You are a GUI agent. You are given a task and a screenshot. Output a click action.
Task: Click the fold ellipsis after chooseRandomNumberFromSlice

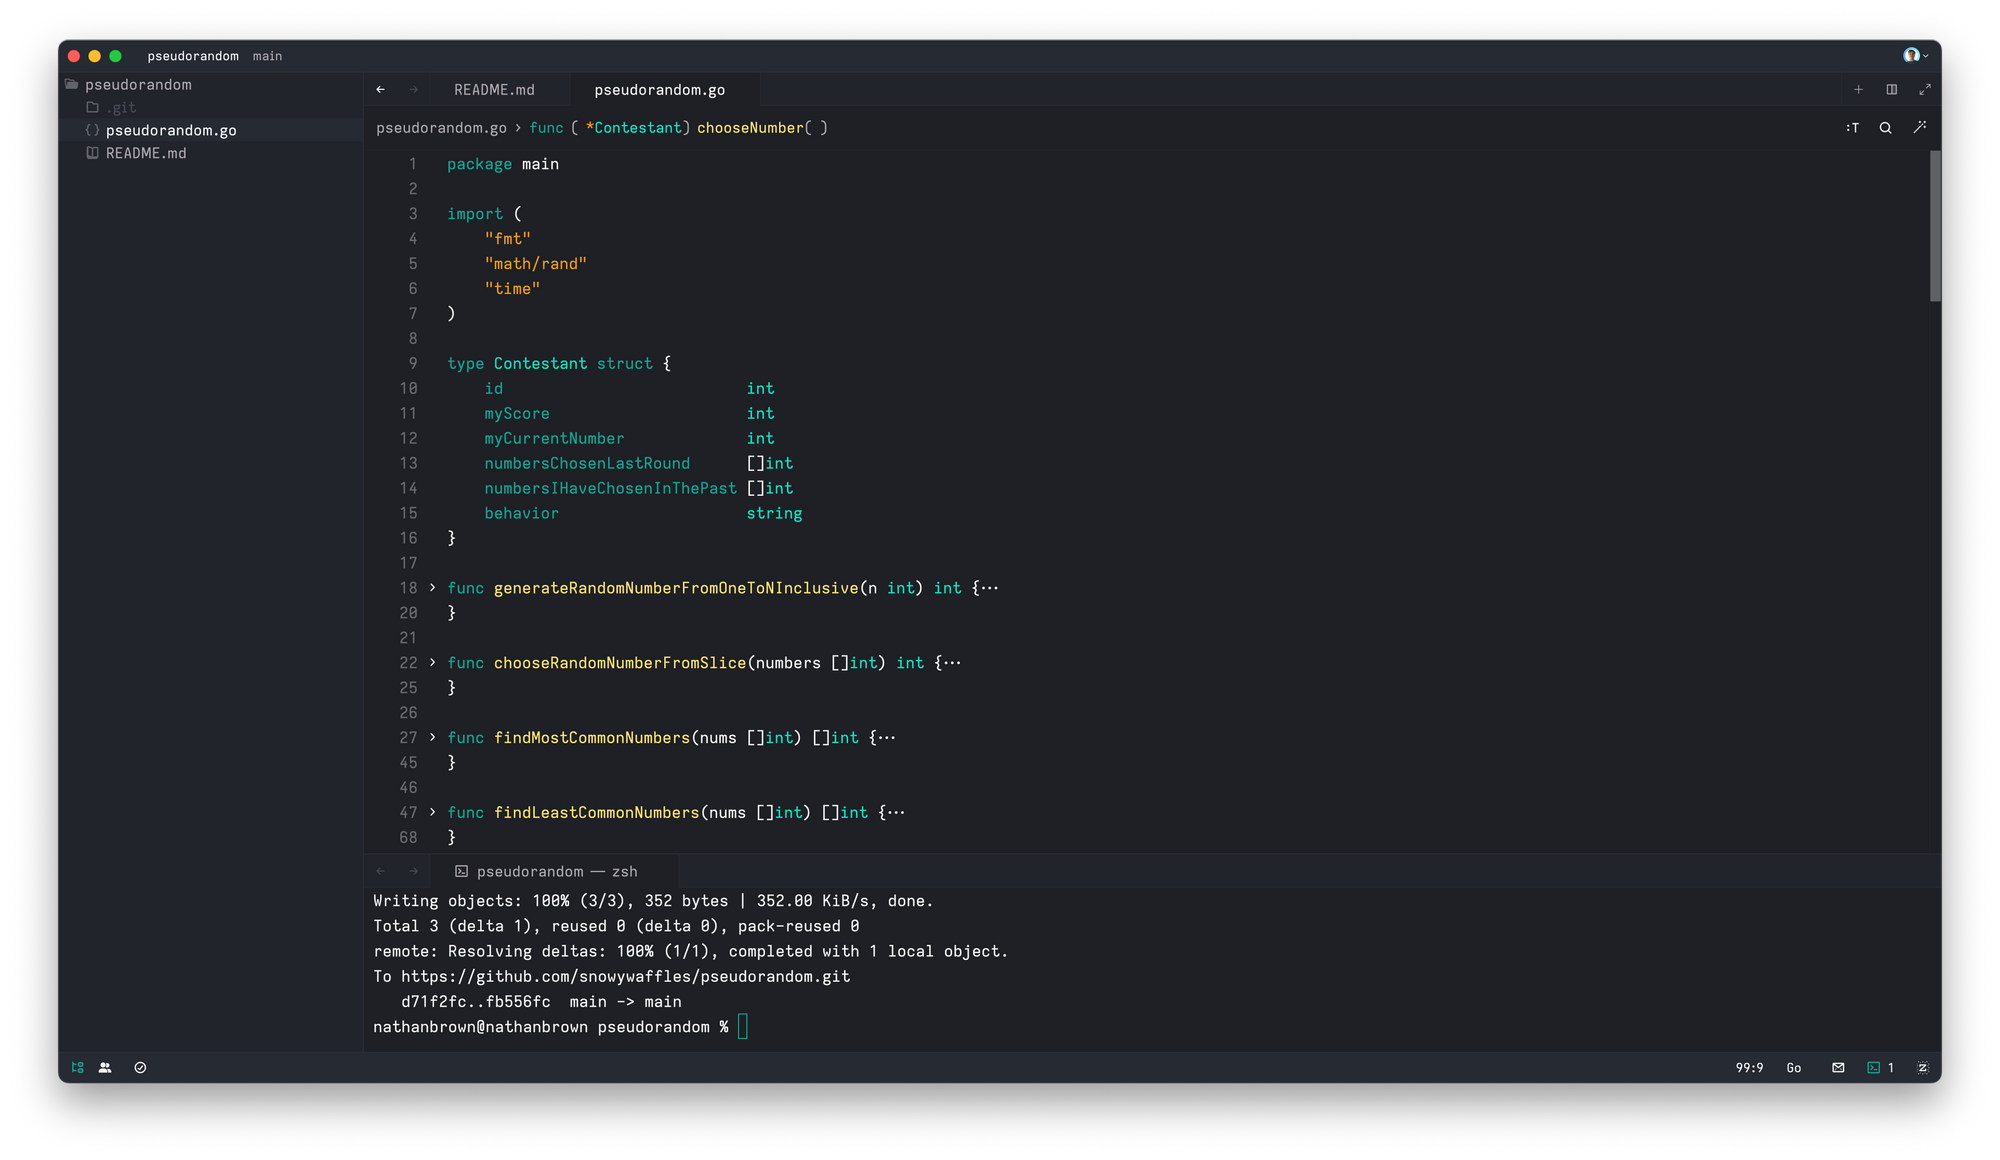953,664
